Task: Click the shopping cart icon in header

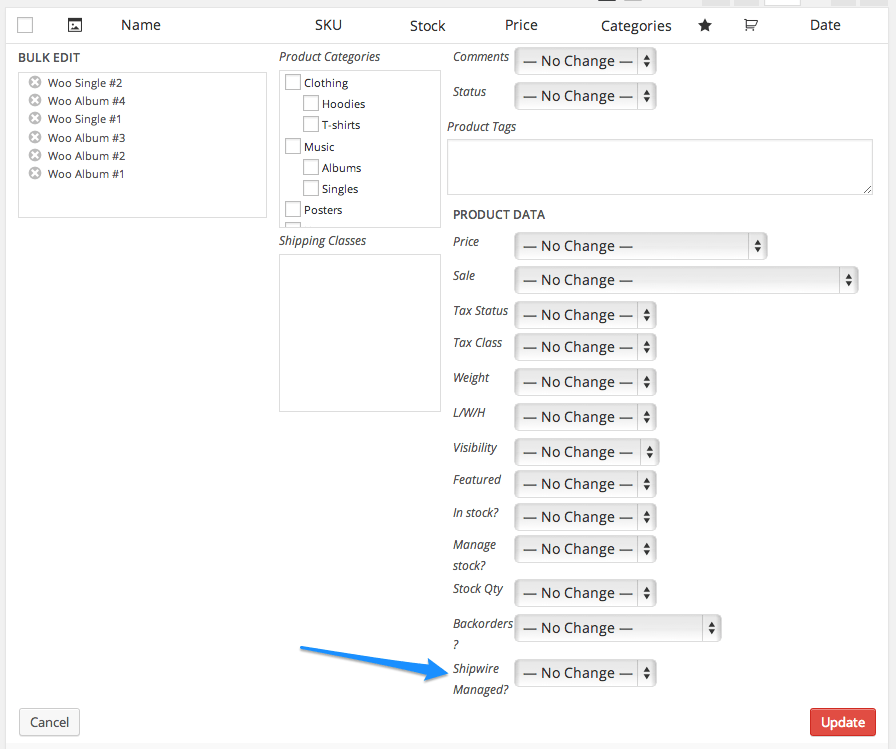Action: [x=751, y=25]
